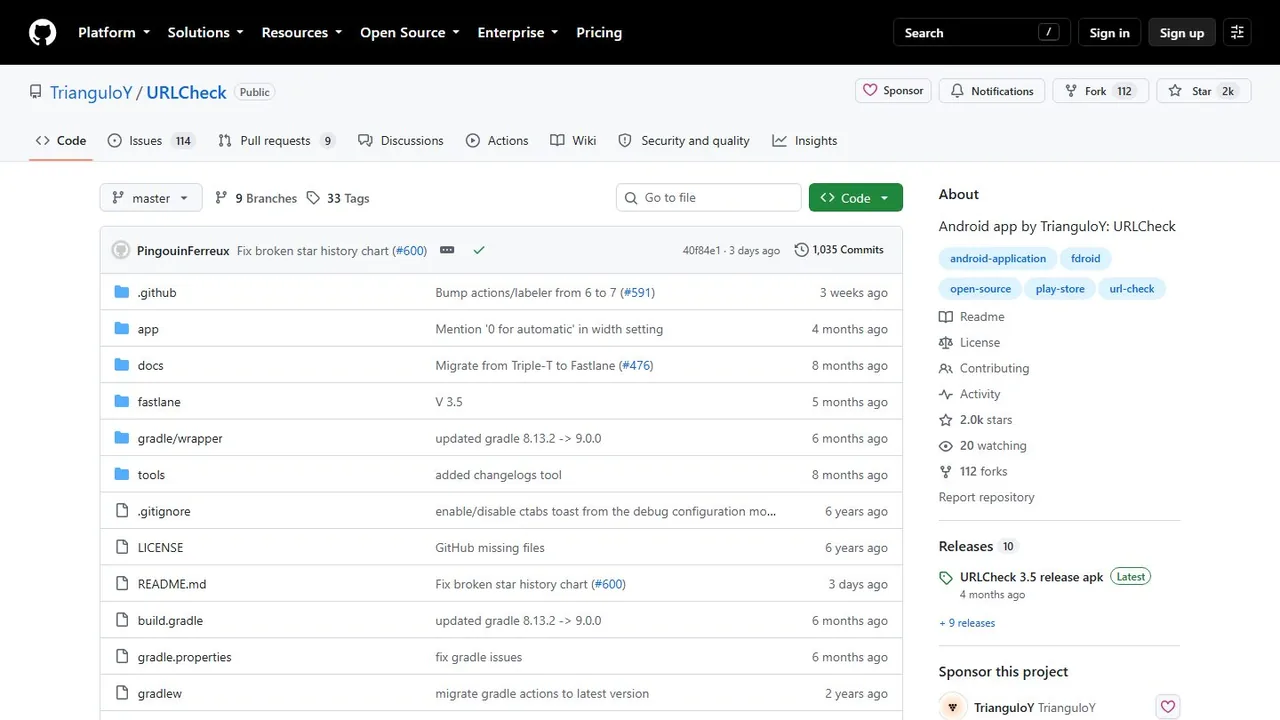Click the open-source topic tag
Image resolution: width=1280 pixels, height=720 pixels.
click(x=980, y=289)
